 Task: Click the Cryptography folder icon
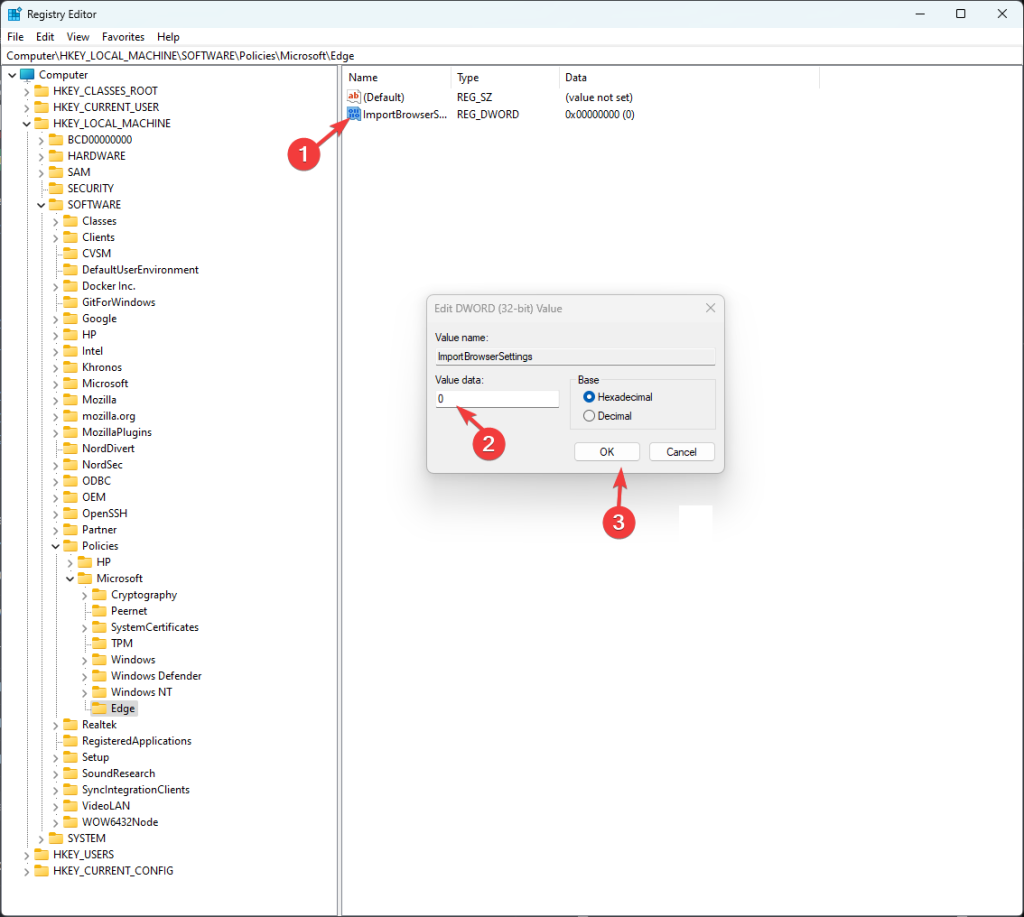99,594
